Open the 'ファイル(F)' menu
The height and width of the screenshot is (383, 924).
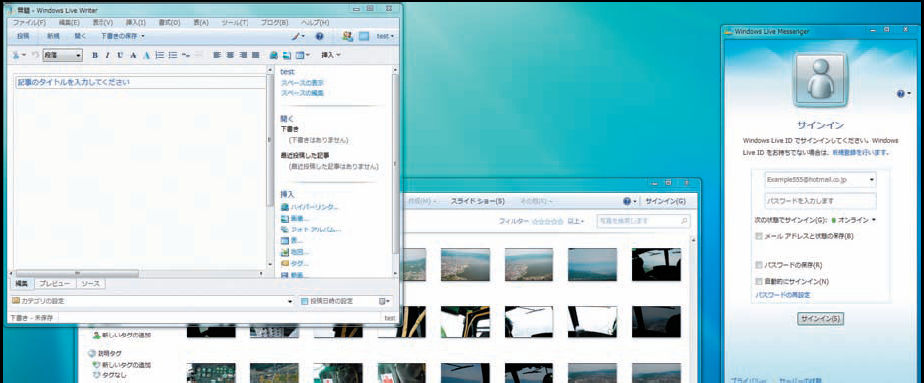coord(29,22)
